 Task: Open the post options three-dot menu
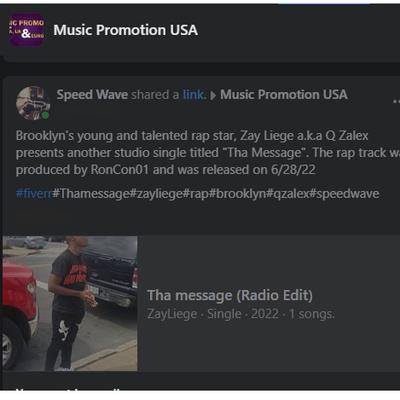396,101
